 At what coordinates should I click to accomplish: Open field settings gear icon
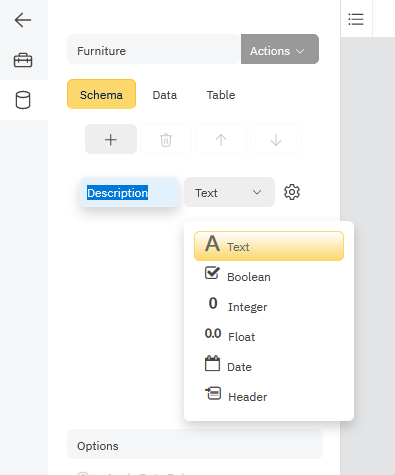point(292,192)
